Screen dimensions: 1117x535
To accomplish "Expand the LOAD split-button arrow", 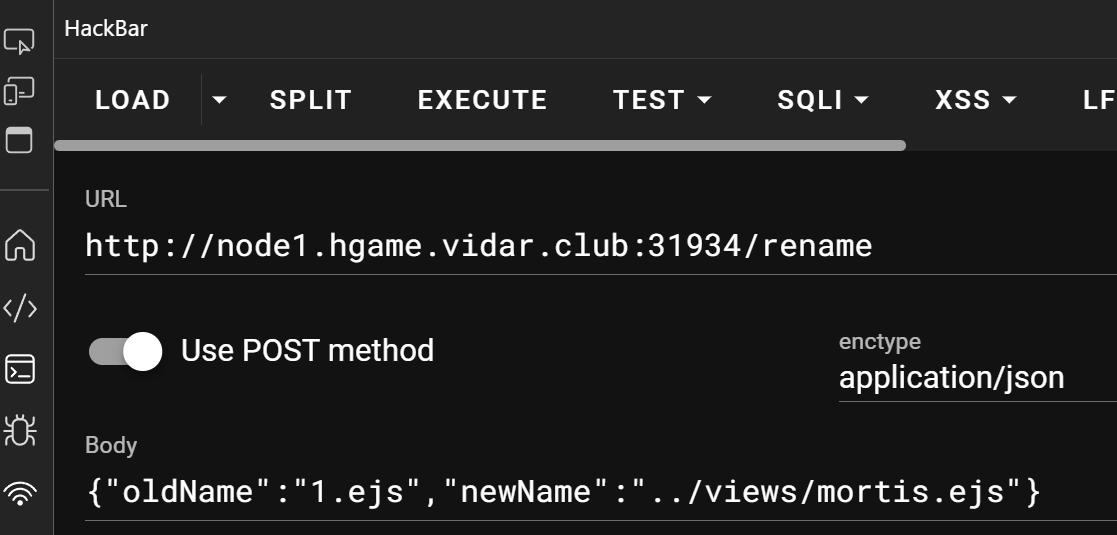I will tap(219, 100).
